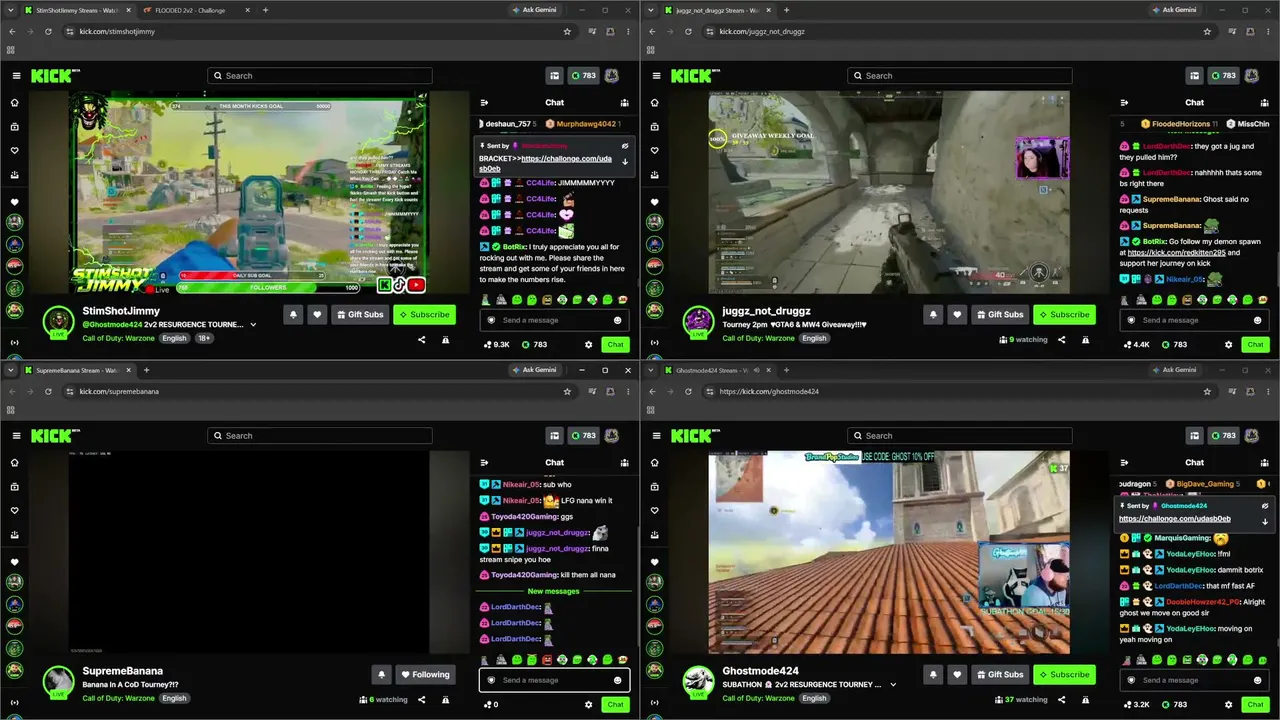Open tab search dropdown in juggz_not_druggz window
This screenshot has width=1280, height=720.
651,10
